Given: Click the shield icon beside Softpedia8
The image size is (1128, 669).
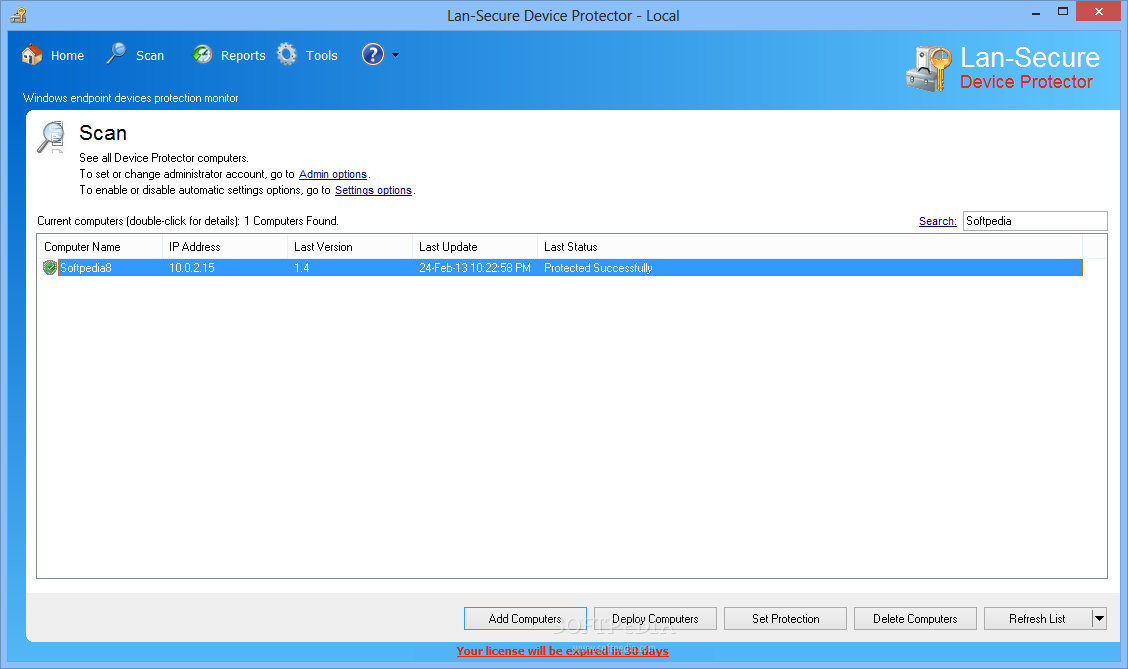Looking at the screenshot, I should coord(50,268).
